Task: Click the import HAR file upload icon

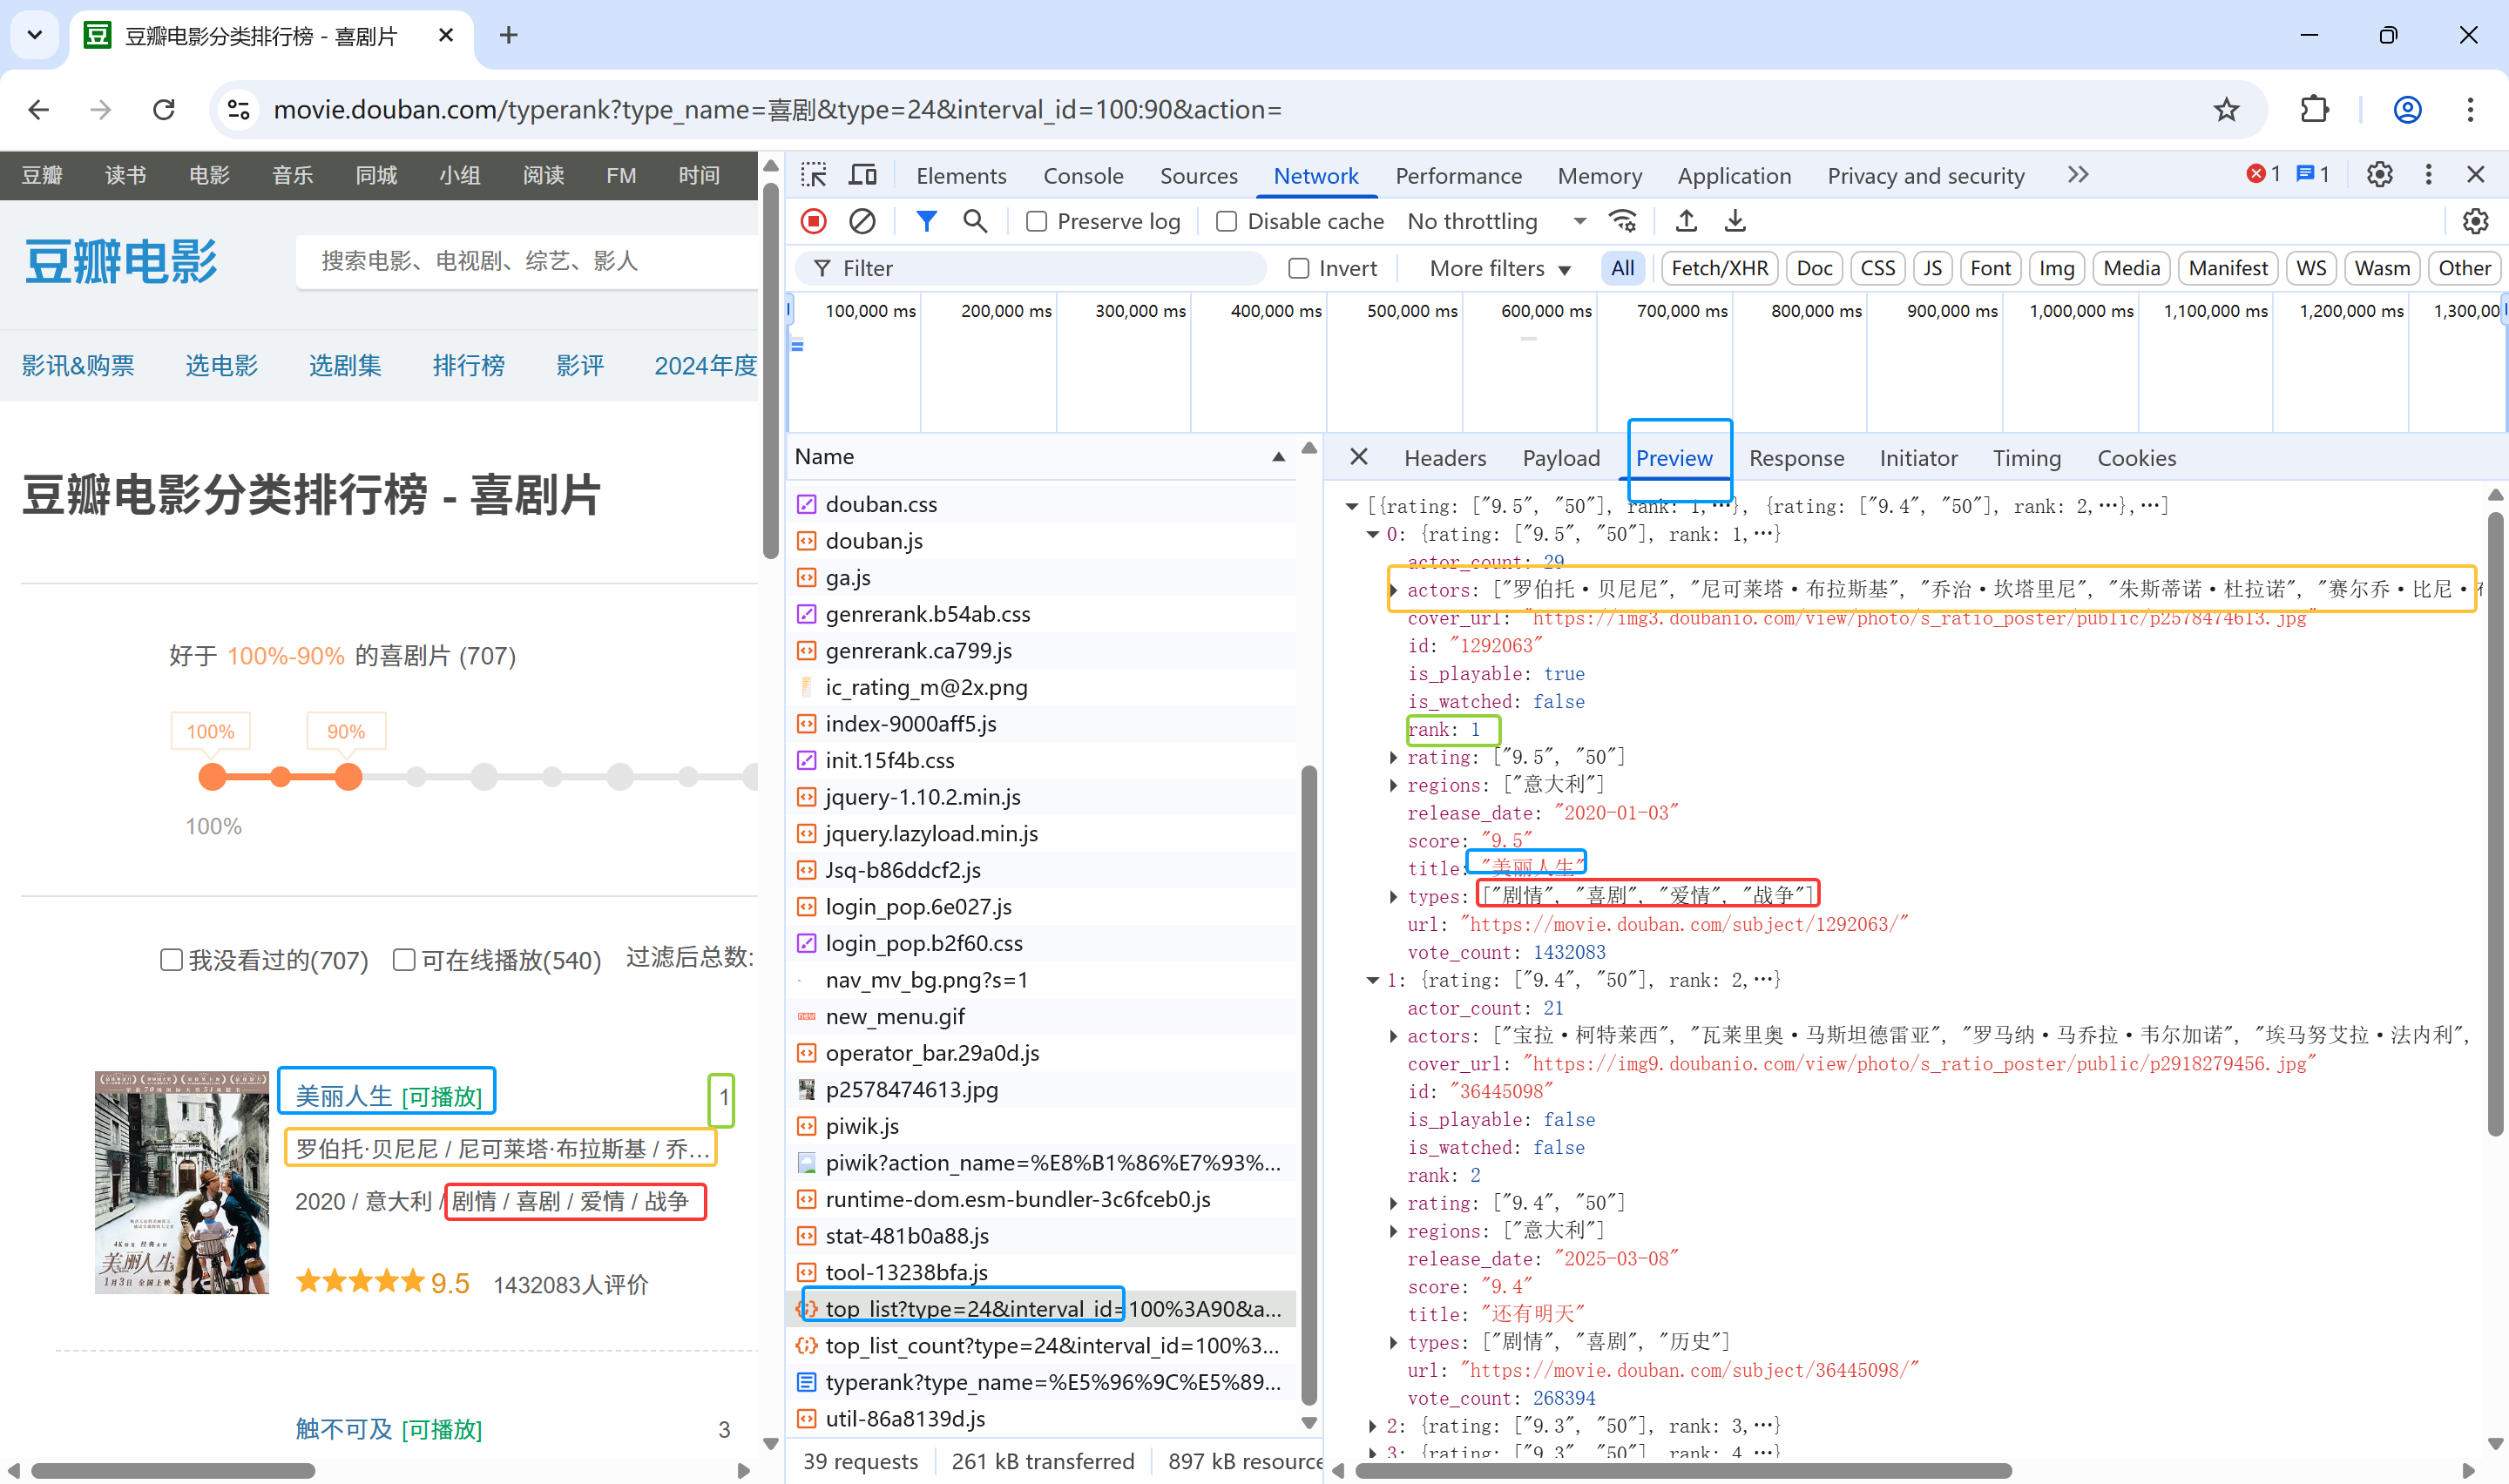Action: 1686,221
